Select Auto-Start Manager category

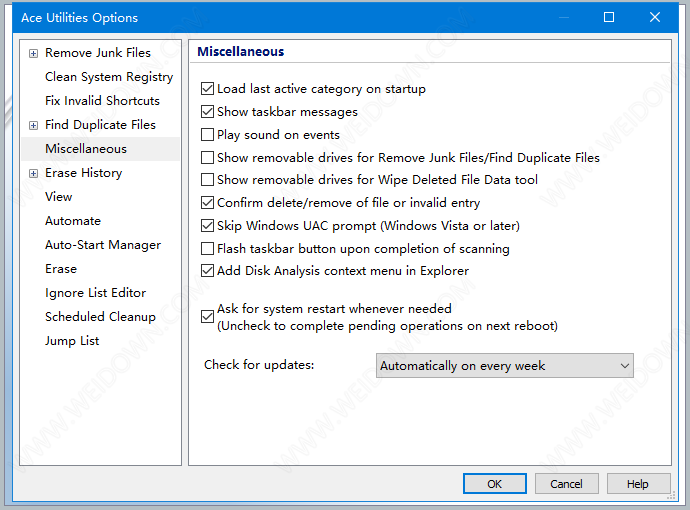point(103,245)
